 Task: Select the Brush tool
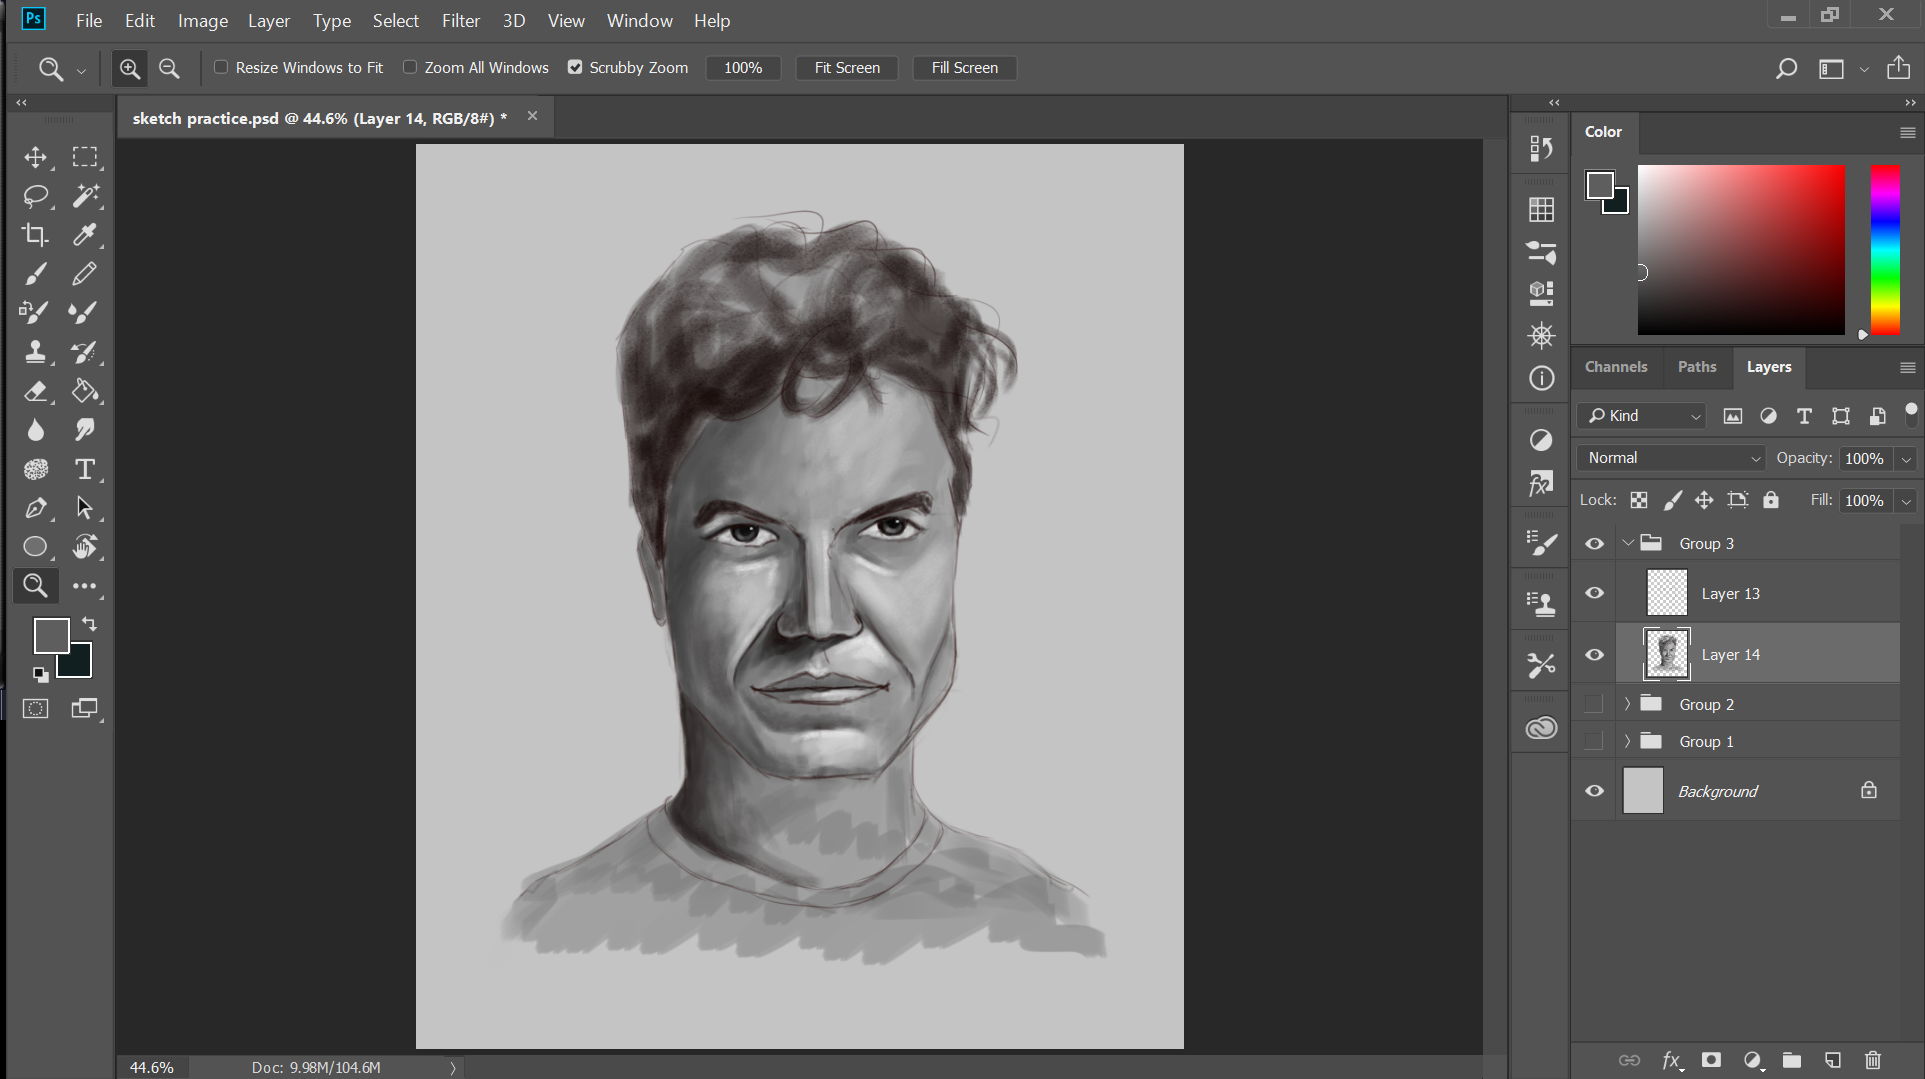point(36,274)
